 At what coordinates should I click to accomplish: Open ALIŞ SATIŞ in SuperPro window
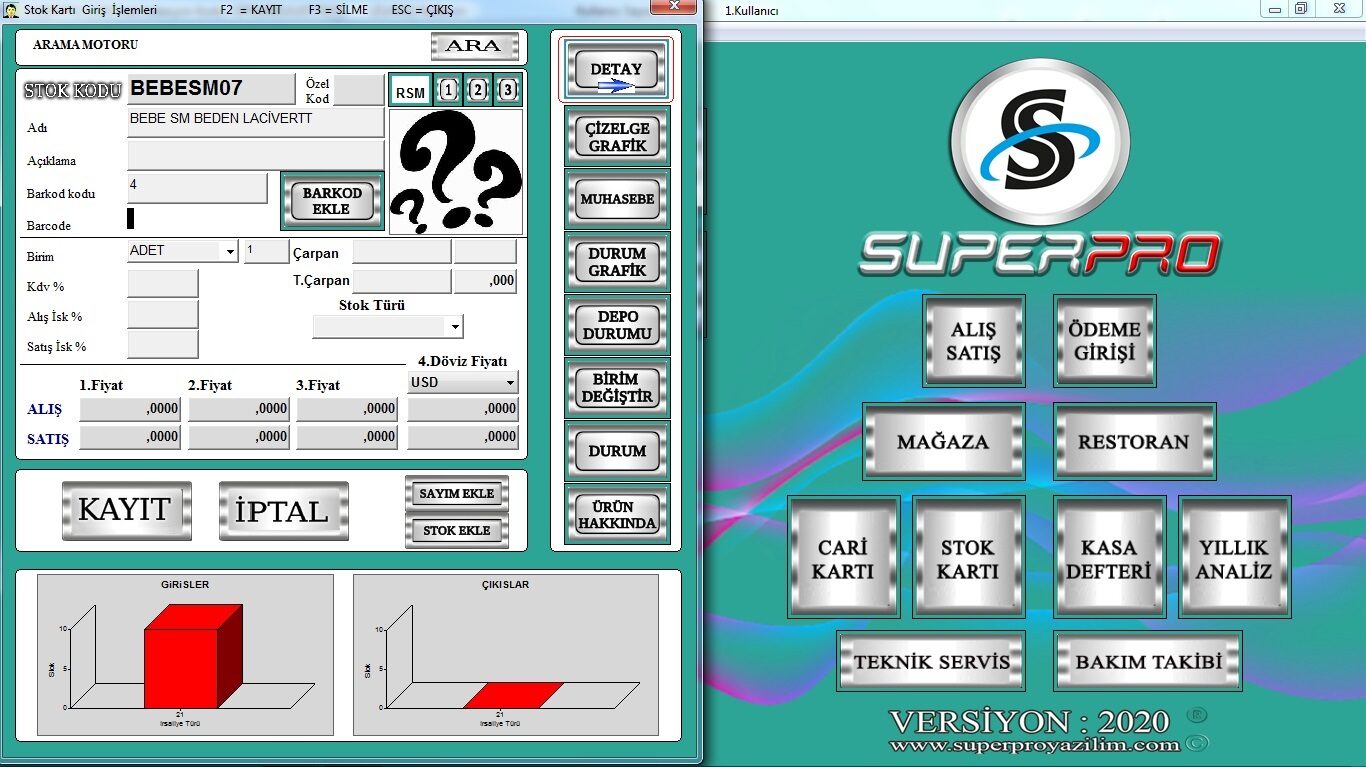[974, 341]
